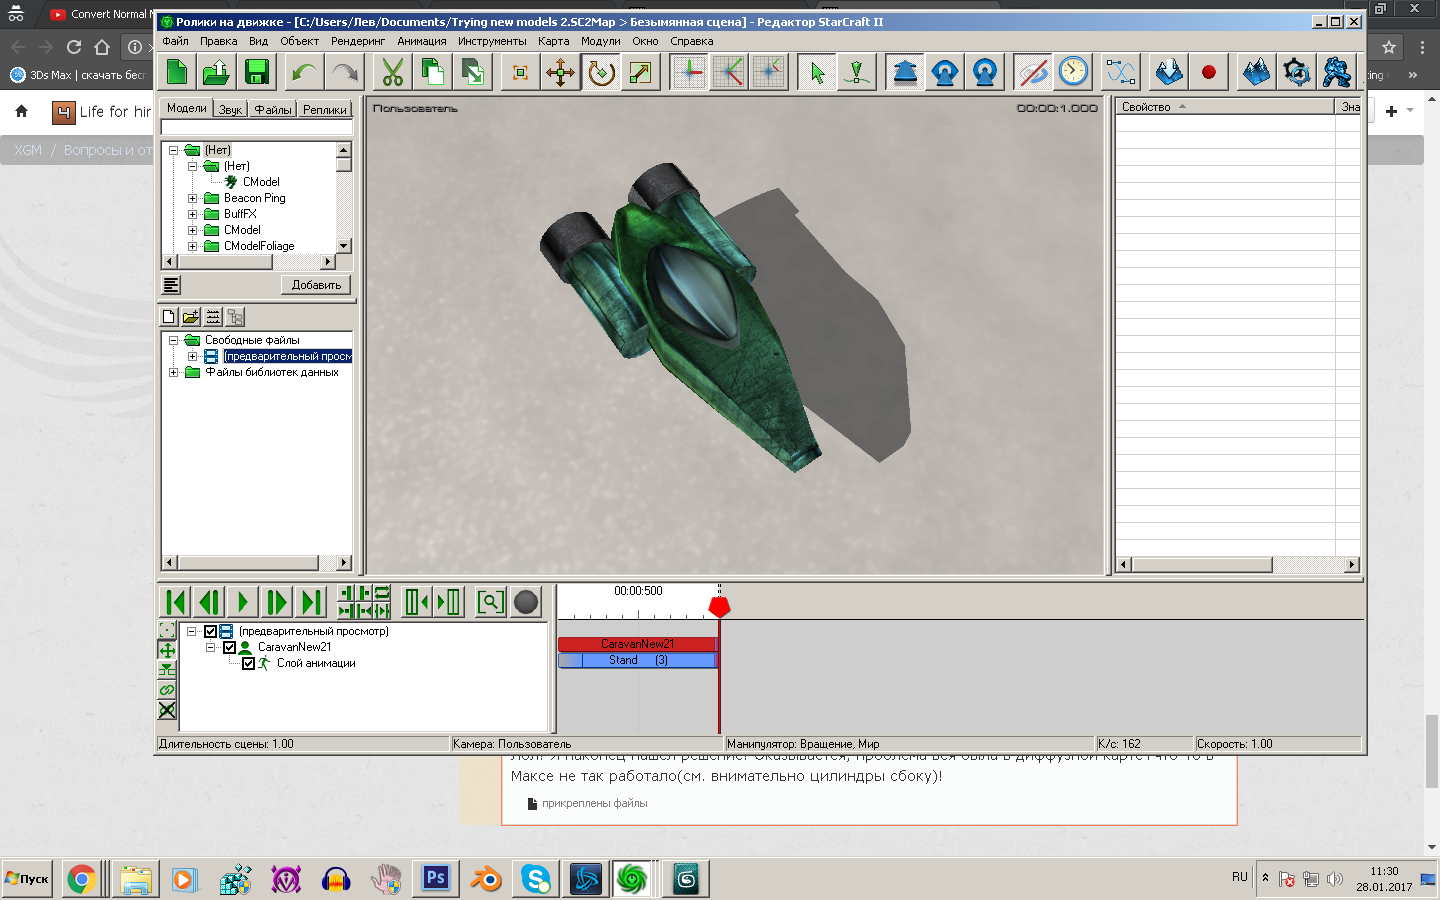The width and height of the screenshot is (1440, 900).
Task: Expand Файлы библиотек данных tree node
Action: click(x=173, y=372)
